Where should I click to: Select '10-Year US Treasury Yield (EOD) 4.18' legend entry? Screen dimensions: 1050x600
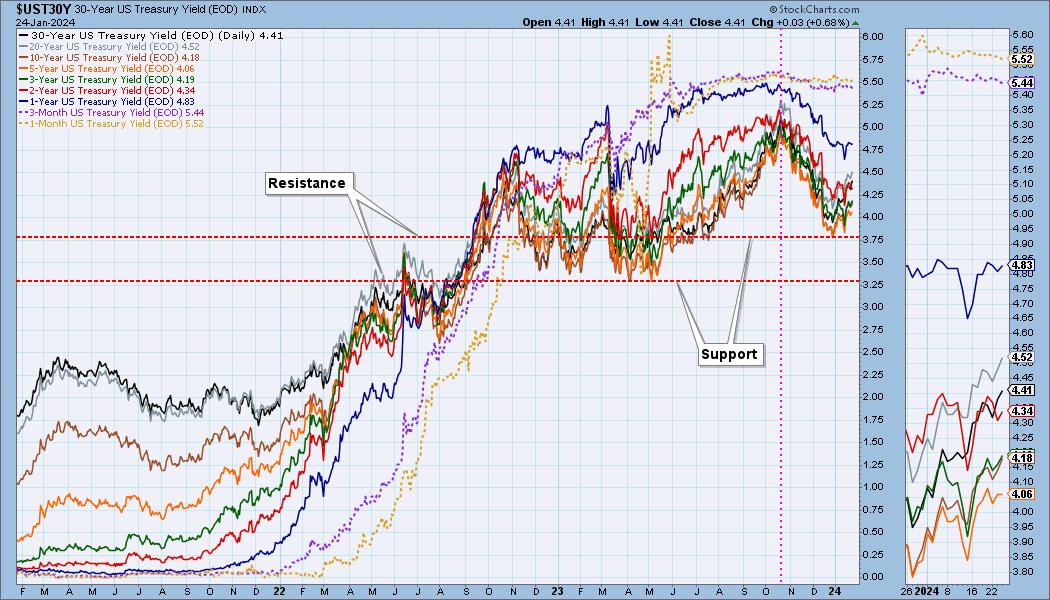tap(110, 58)
